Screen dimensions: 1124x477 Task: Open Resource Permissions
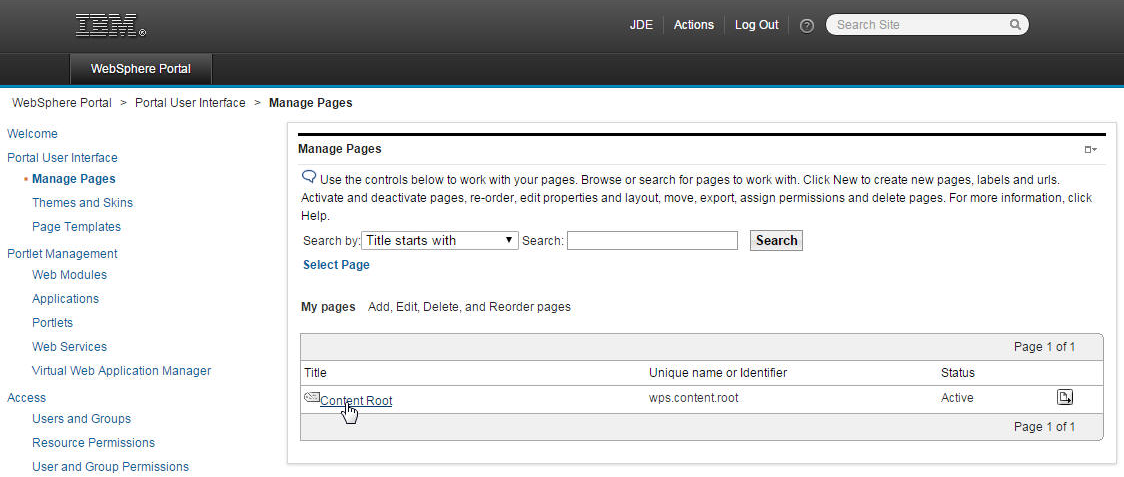(93, 443)
